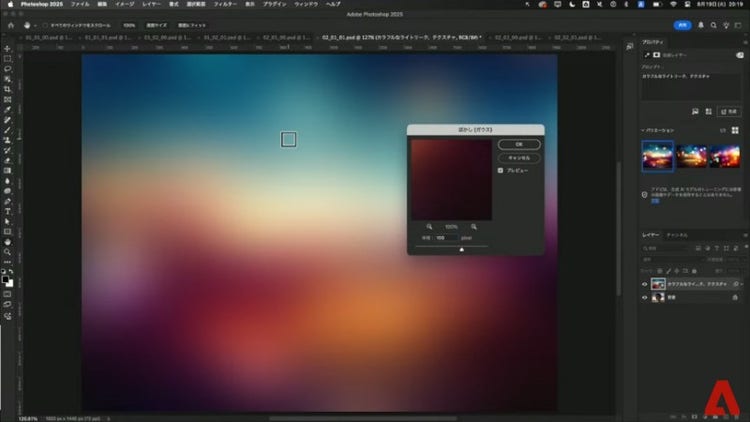Toggle the プレビュー checkbox
The image size is (750, 422).
500,171
